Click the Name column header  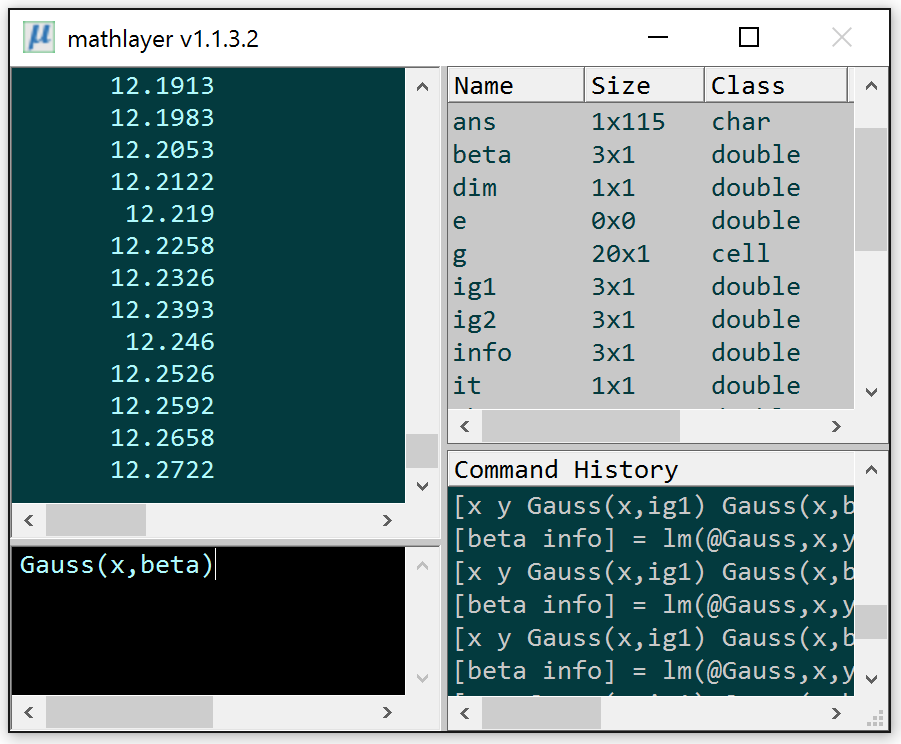[515, 86]
